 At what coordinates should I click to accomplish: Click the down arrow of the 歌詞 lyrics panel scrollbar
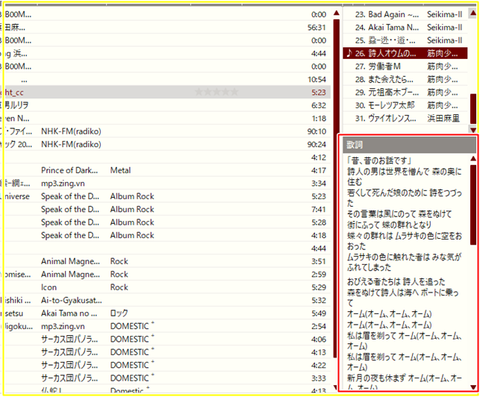point(473,387)
